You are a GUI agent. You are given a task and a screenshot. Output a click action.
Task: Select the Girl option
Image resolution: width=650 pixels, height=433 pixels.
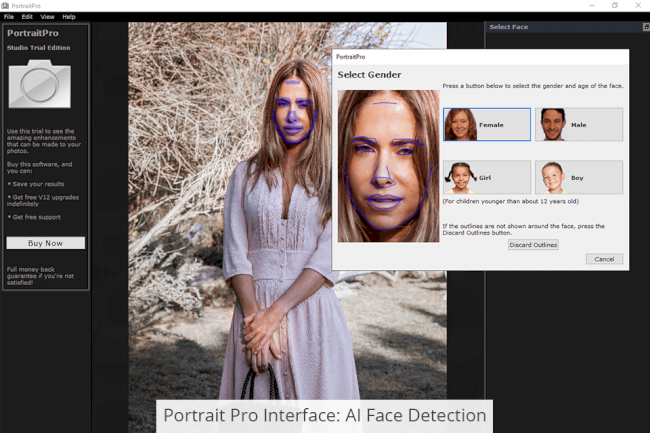pos(487,177)
